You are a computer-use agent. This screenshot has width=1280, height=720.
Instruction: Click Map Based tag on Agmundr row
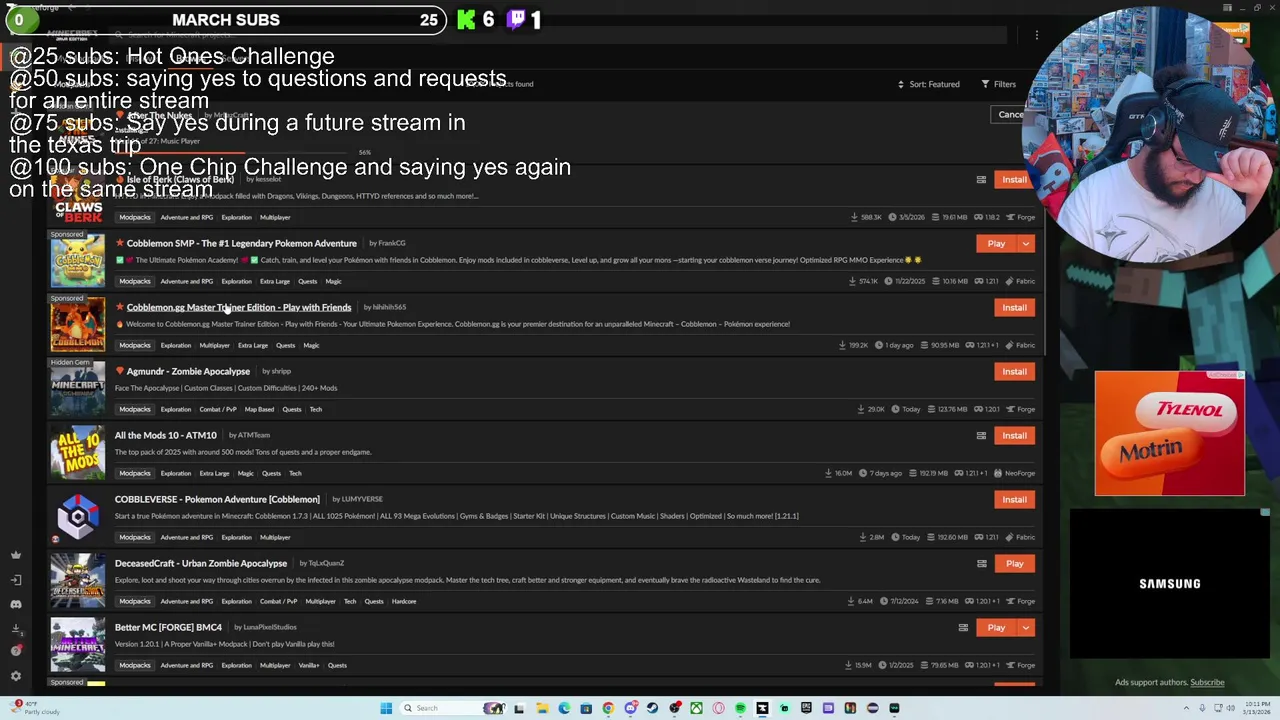(x=259, y=410)
